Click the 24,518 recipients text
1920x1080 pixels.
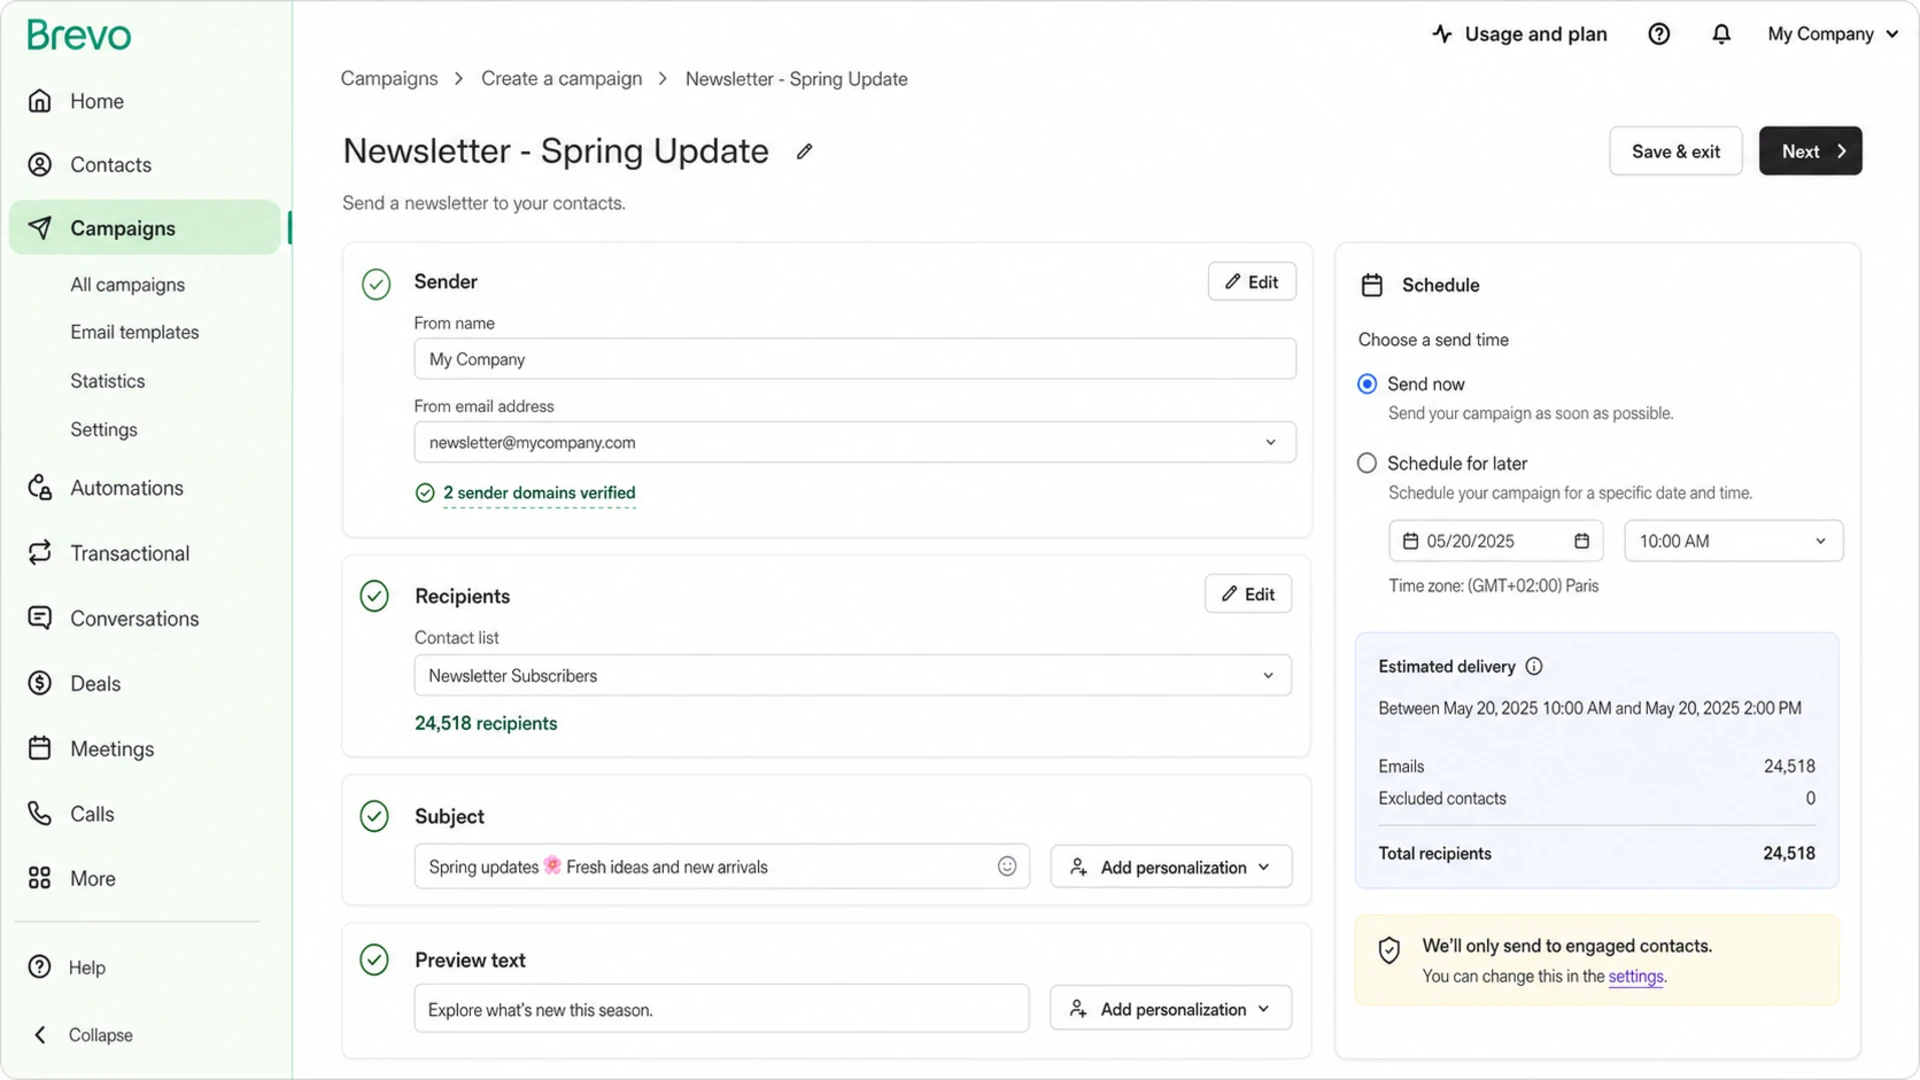(x=486, y=724)
